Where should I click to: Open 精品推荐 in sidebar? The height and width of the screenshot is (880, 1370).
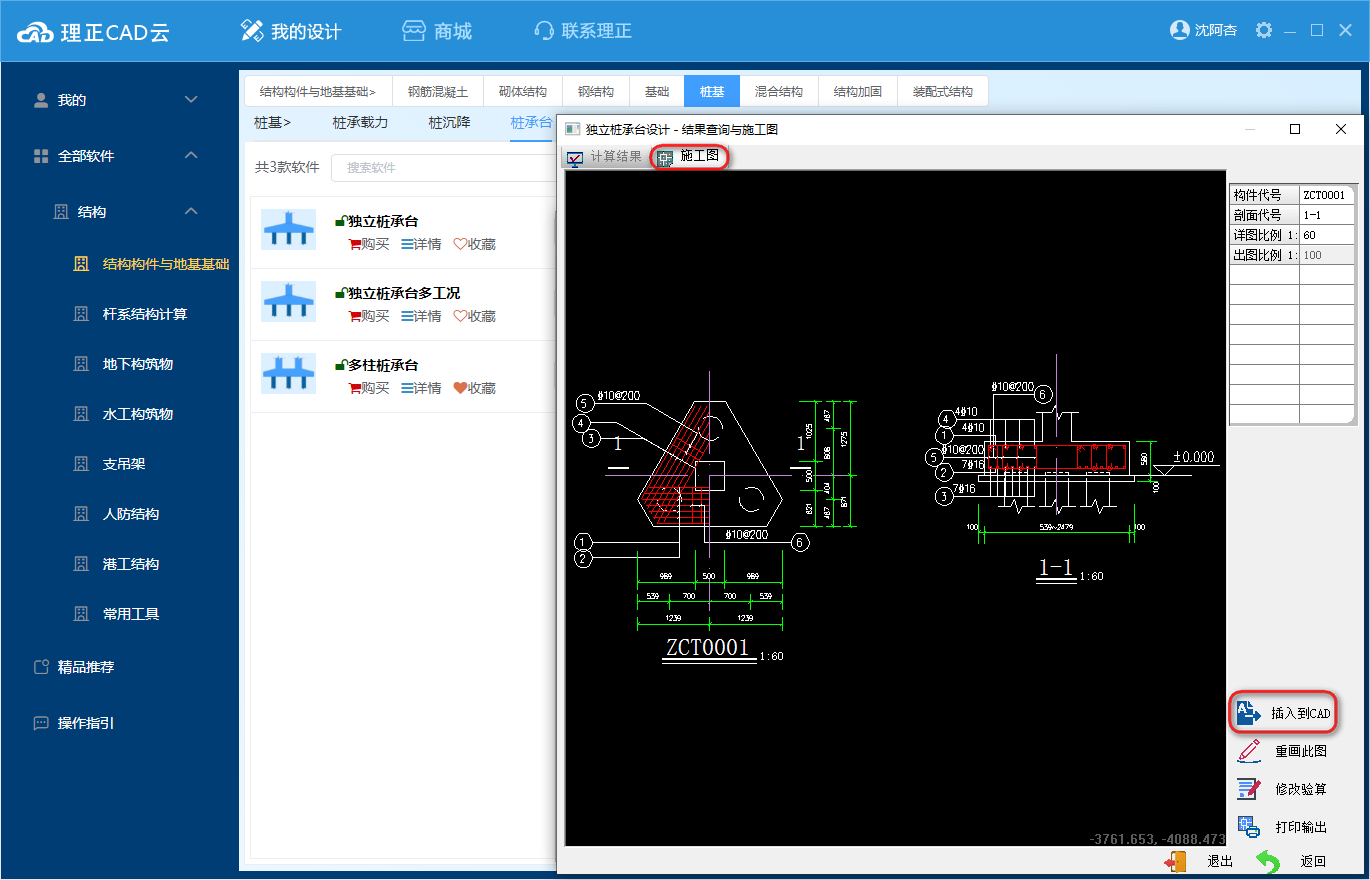pyautogui.click(x=86, y=667)
